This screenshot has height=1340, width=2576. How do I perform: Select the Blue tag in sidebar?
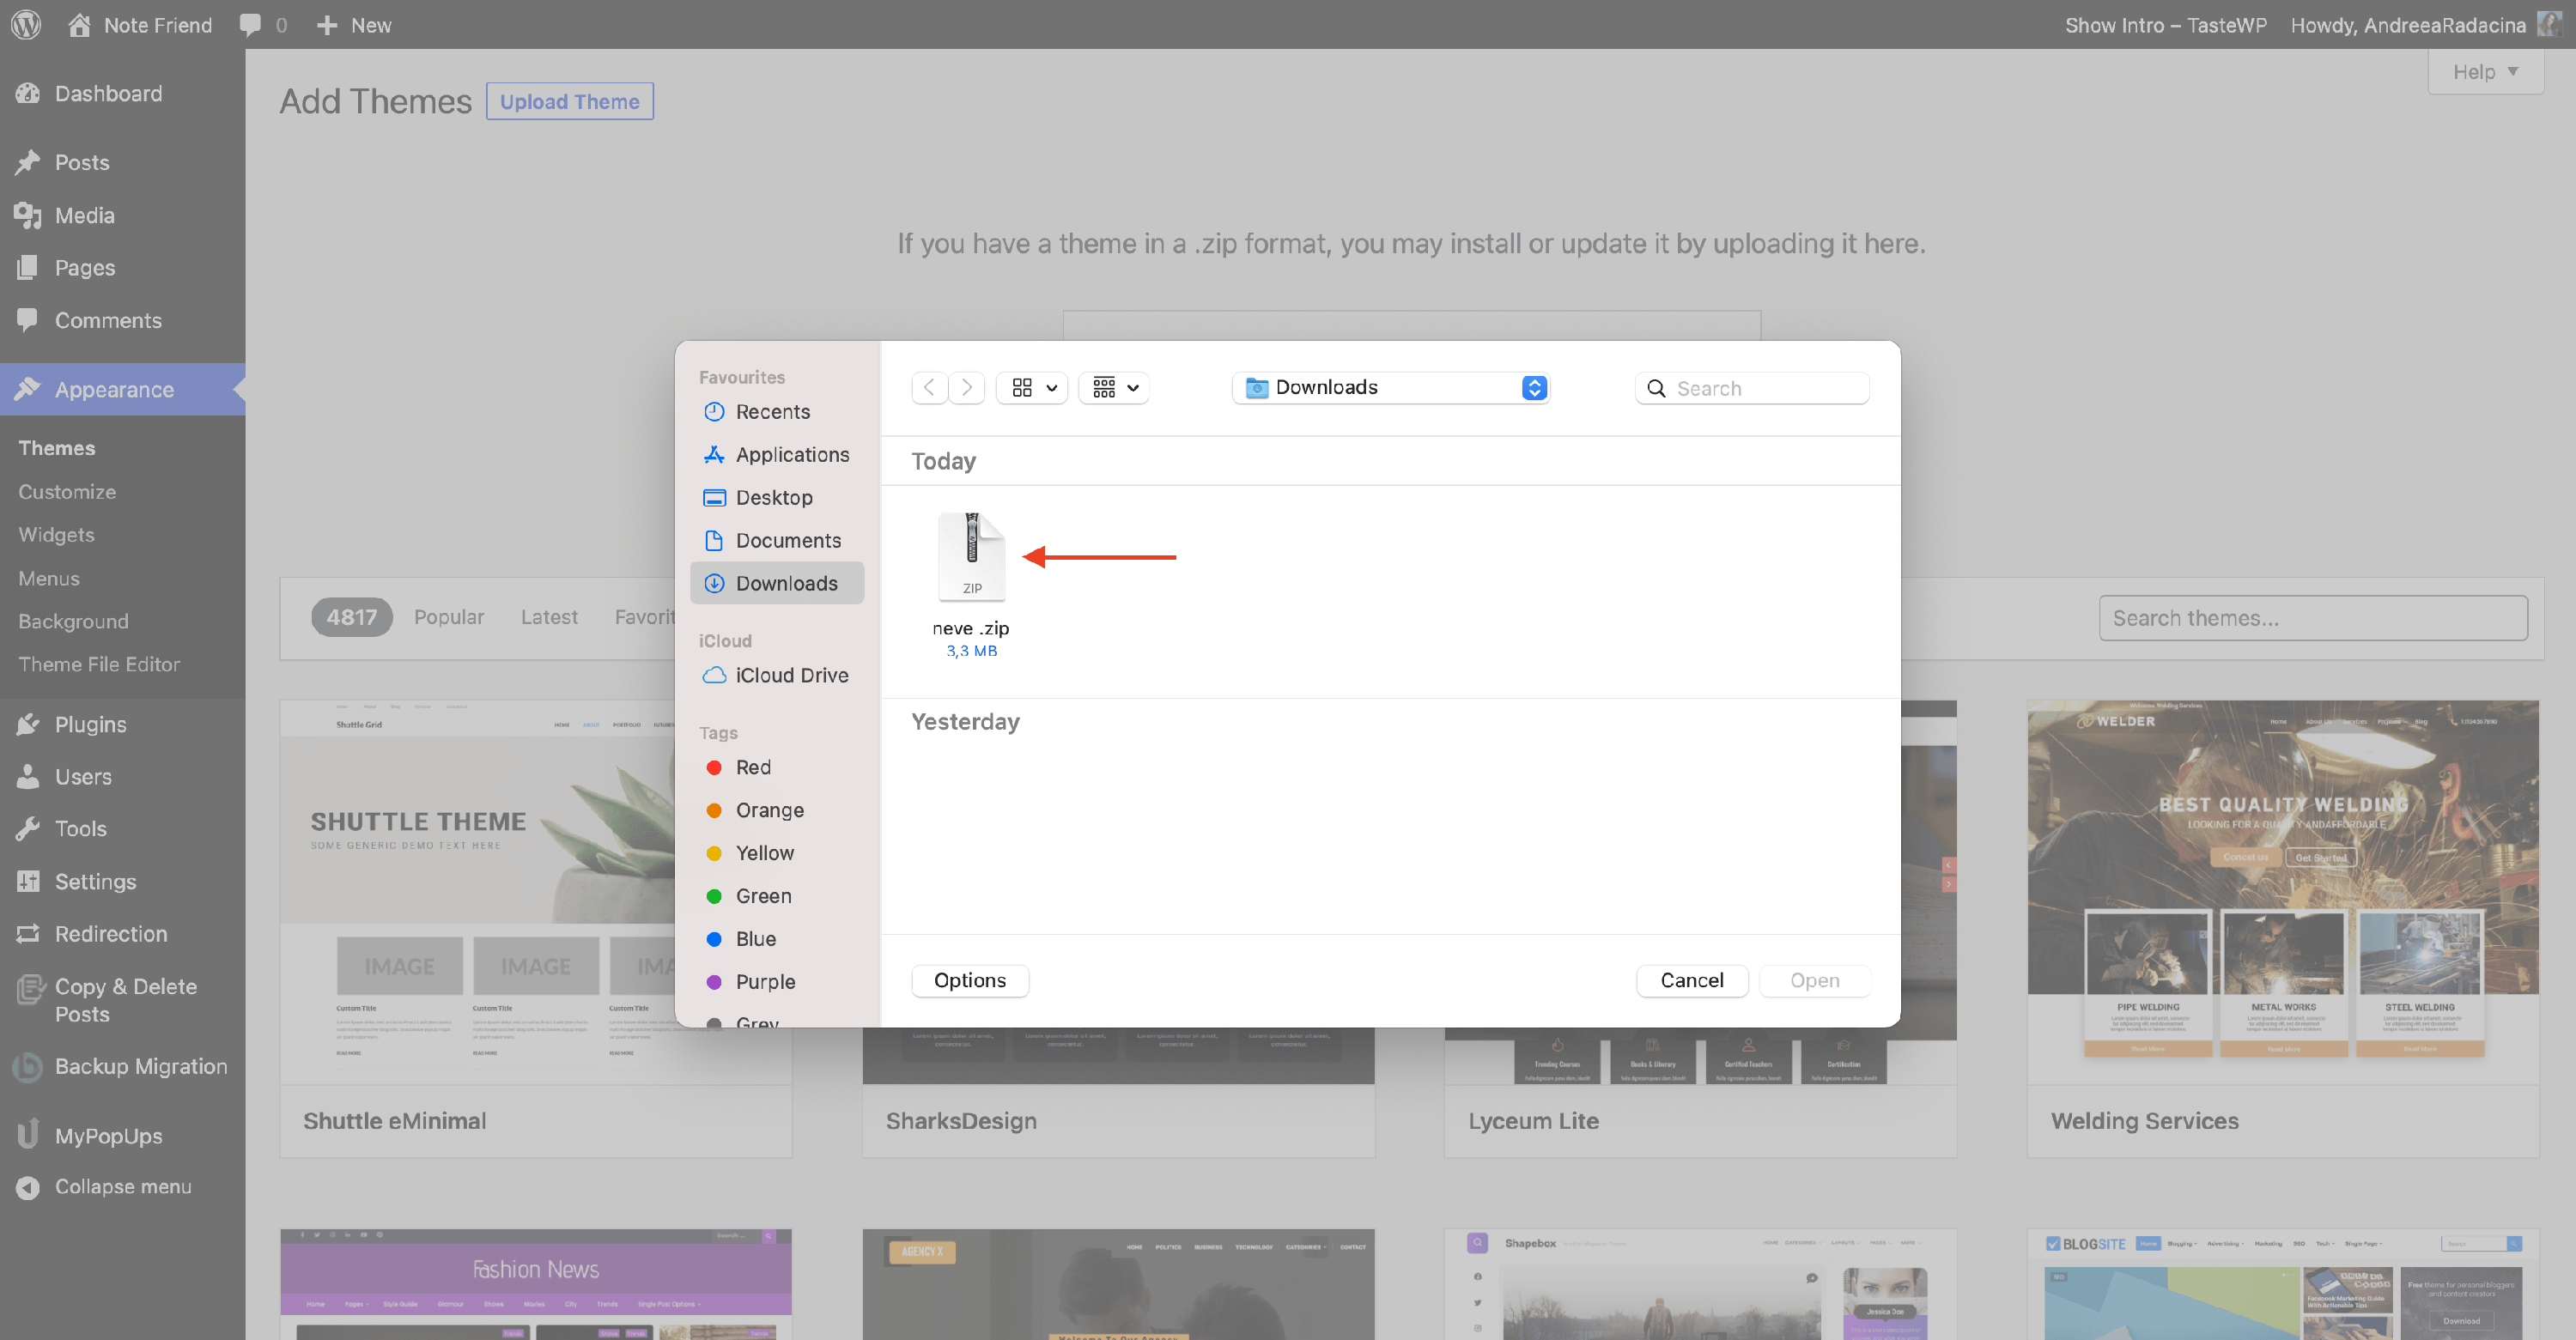[755, 939]
